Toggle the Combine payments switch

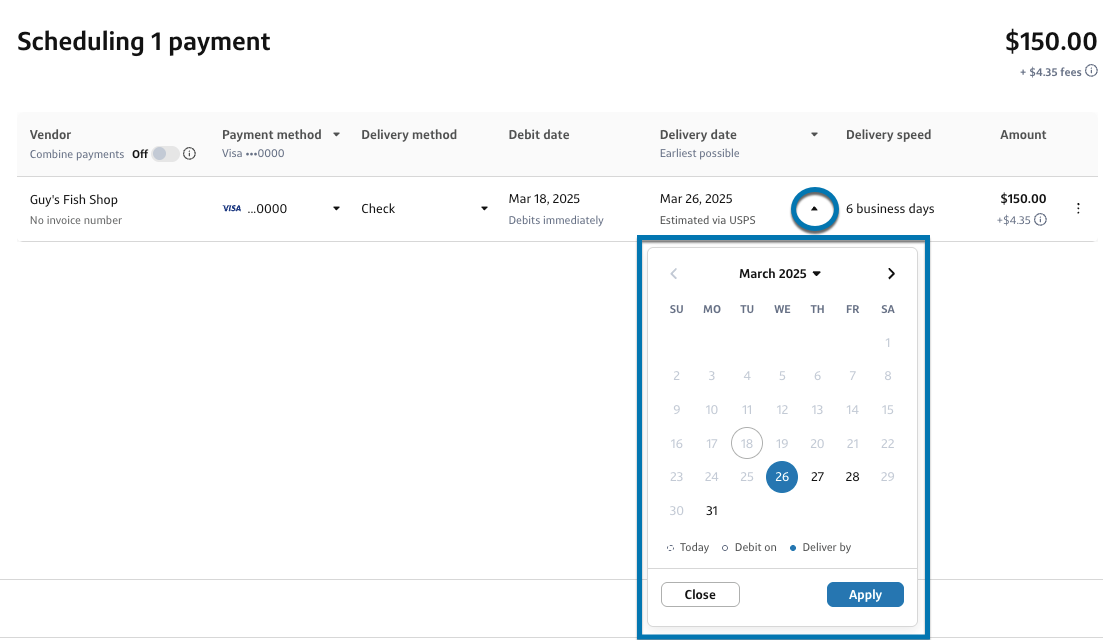(165, 154)
